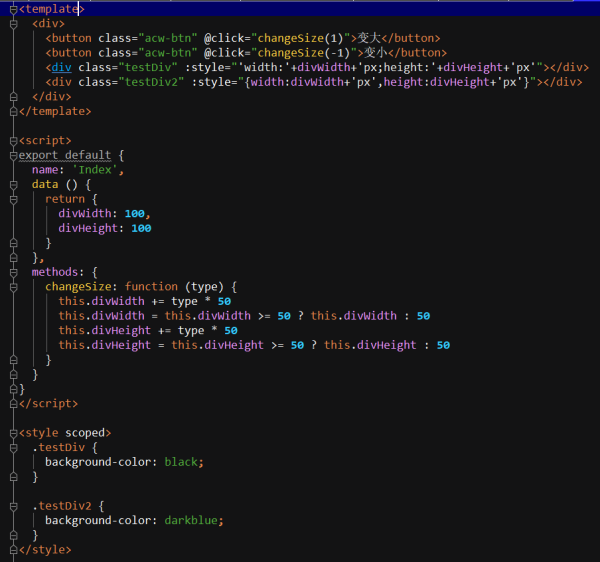Click the divHeight: 100 number value
The width and height of the screenshot is (600, 562).
click(141, 228)
